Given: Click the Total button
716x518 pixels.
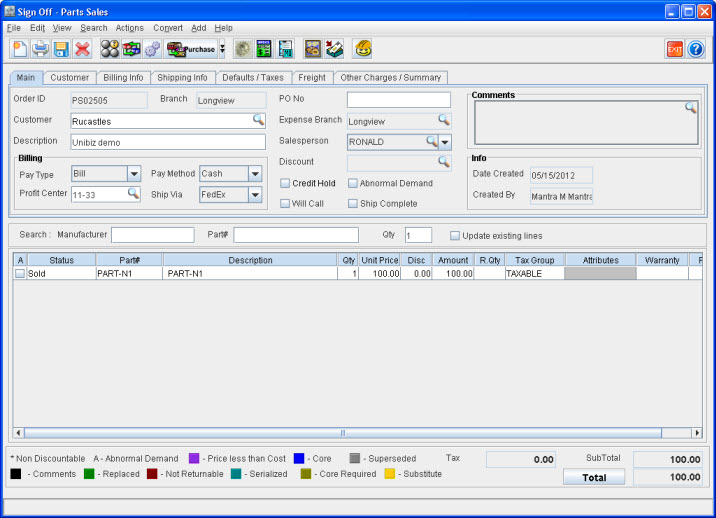Looking at the screenshot, I should (594, 477).
